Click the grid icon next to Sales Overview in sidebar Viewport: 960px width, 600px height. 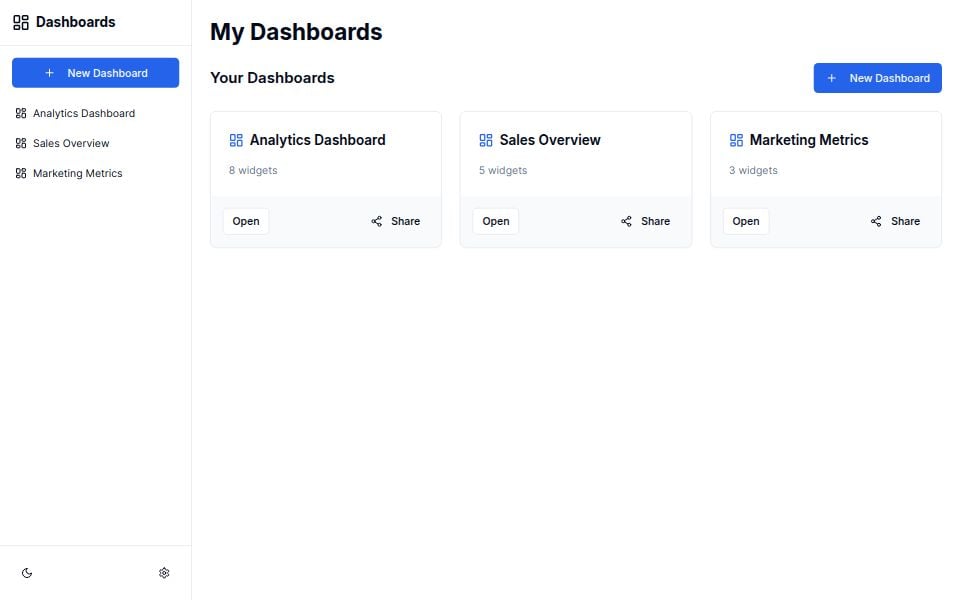21,143
